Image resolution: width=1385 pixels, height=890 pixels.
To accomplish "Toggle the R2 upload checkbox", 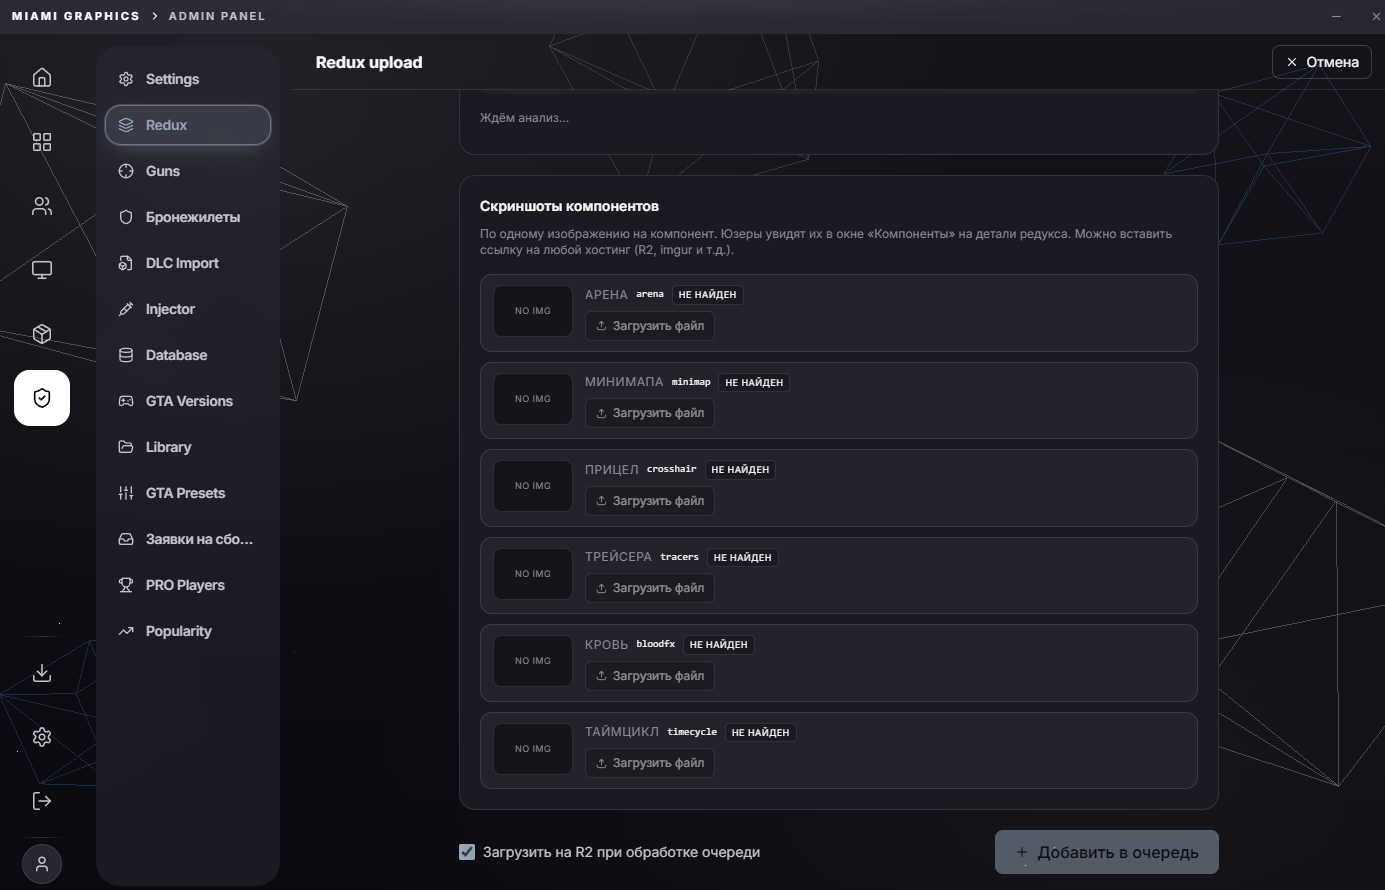I will point(467,852).
